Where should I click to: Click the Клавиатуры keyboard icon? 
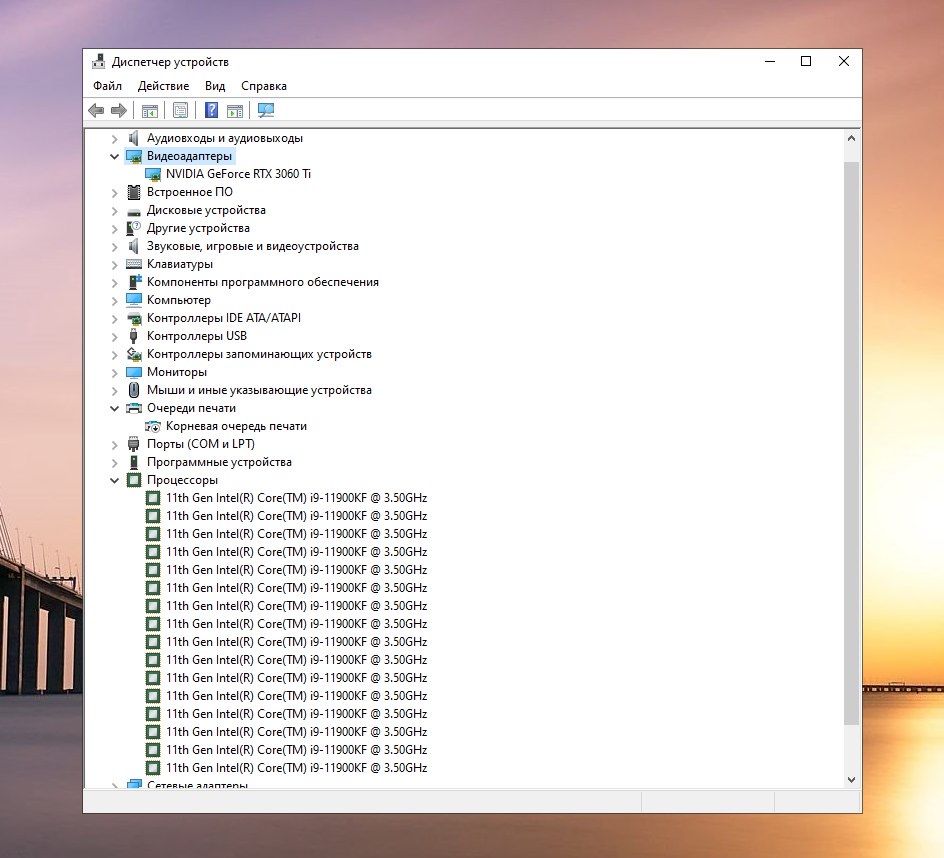tap(134, 264)
